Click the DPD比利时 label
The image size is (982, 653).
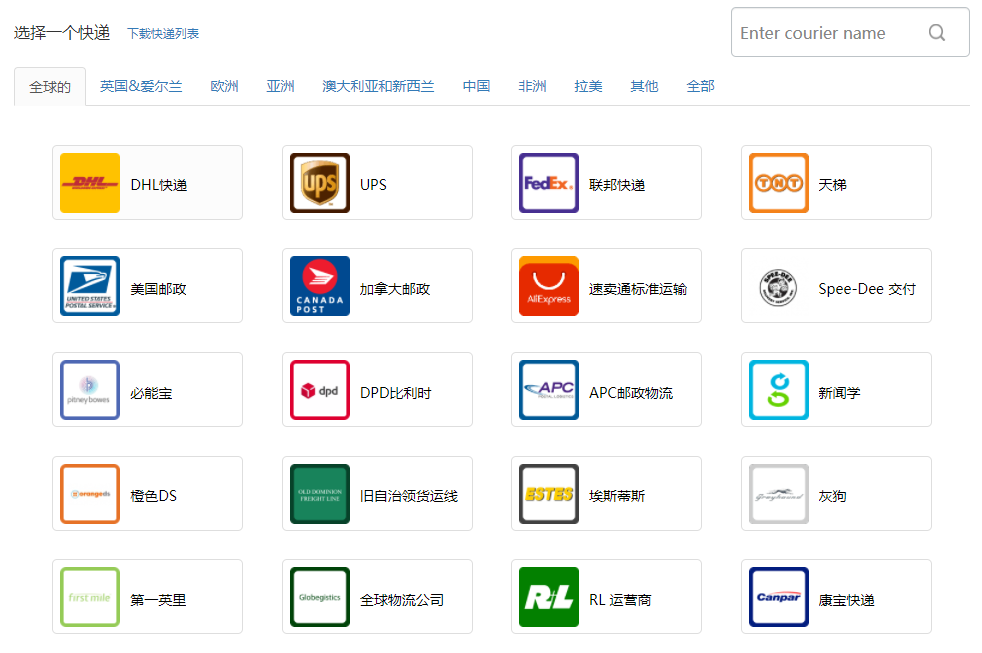(396, 393)
